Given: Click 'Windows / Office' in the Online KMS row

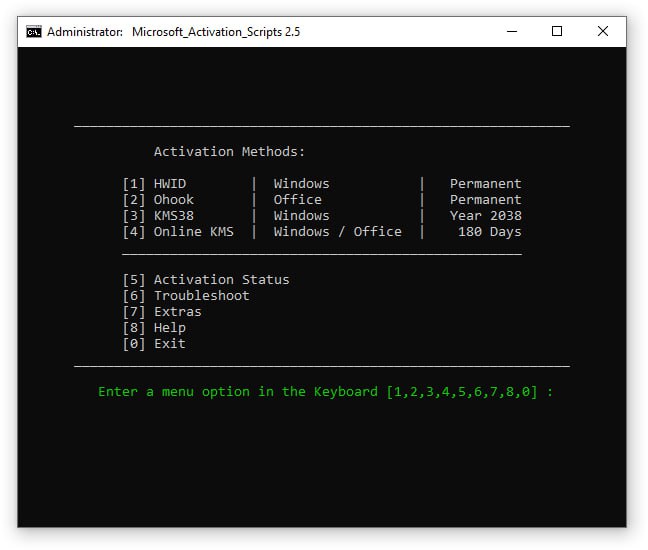Looking at the screenshot, I should (337, 232).
